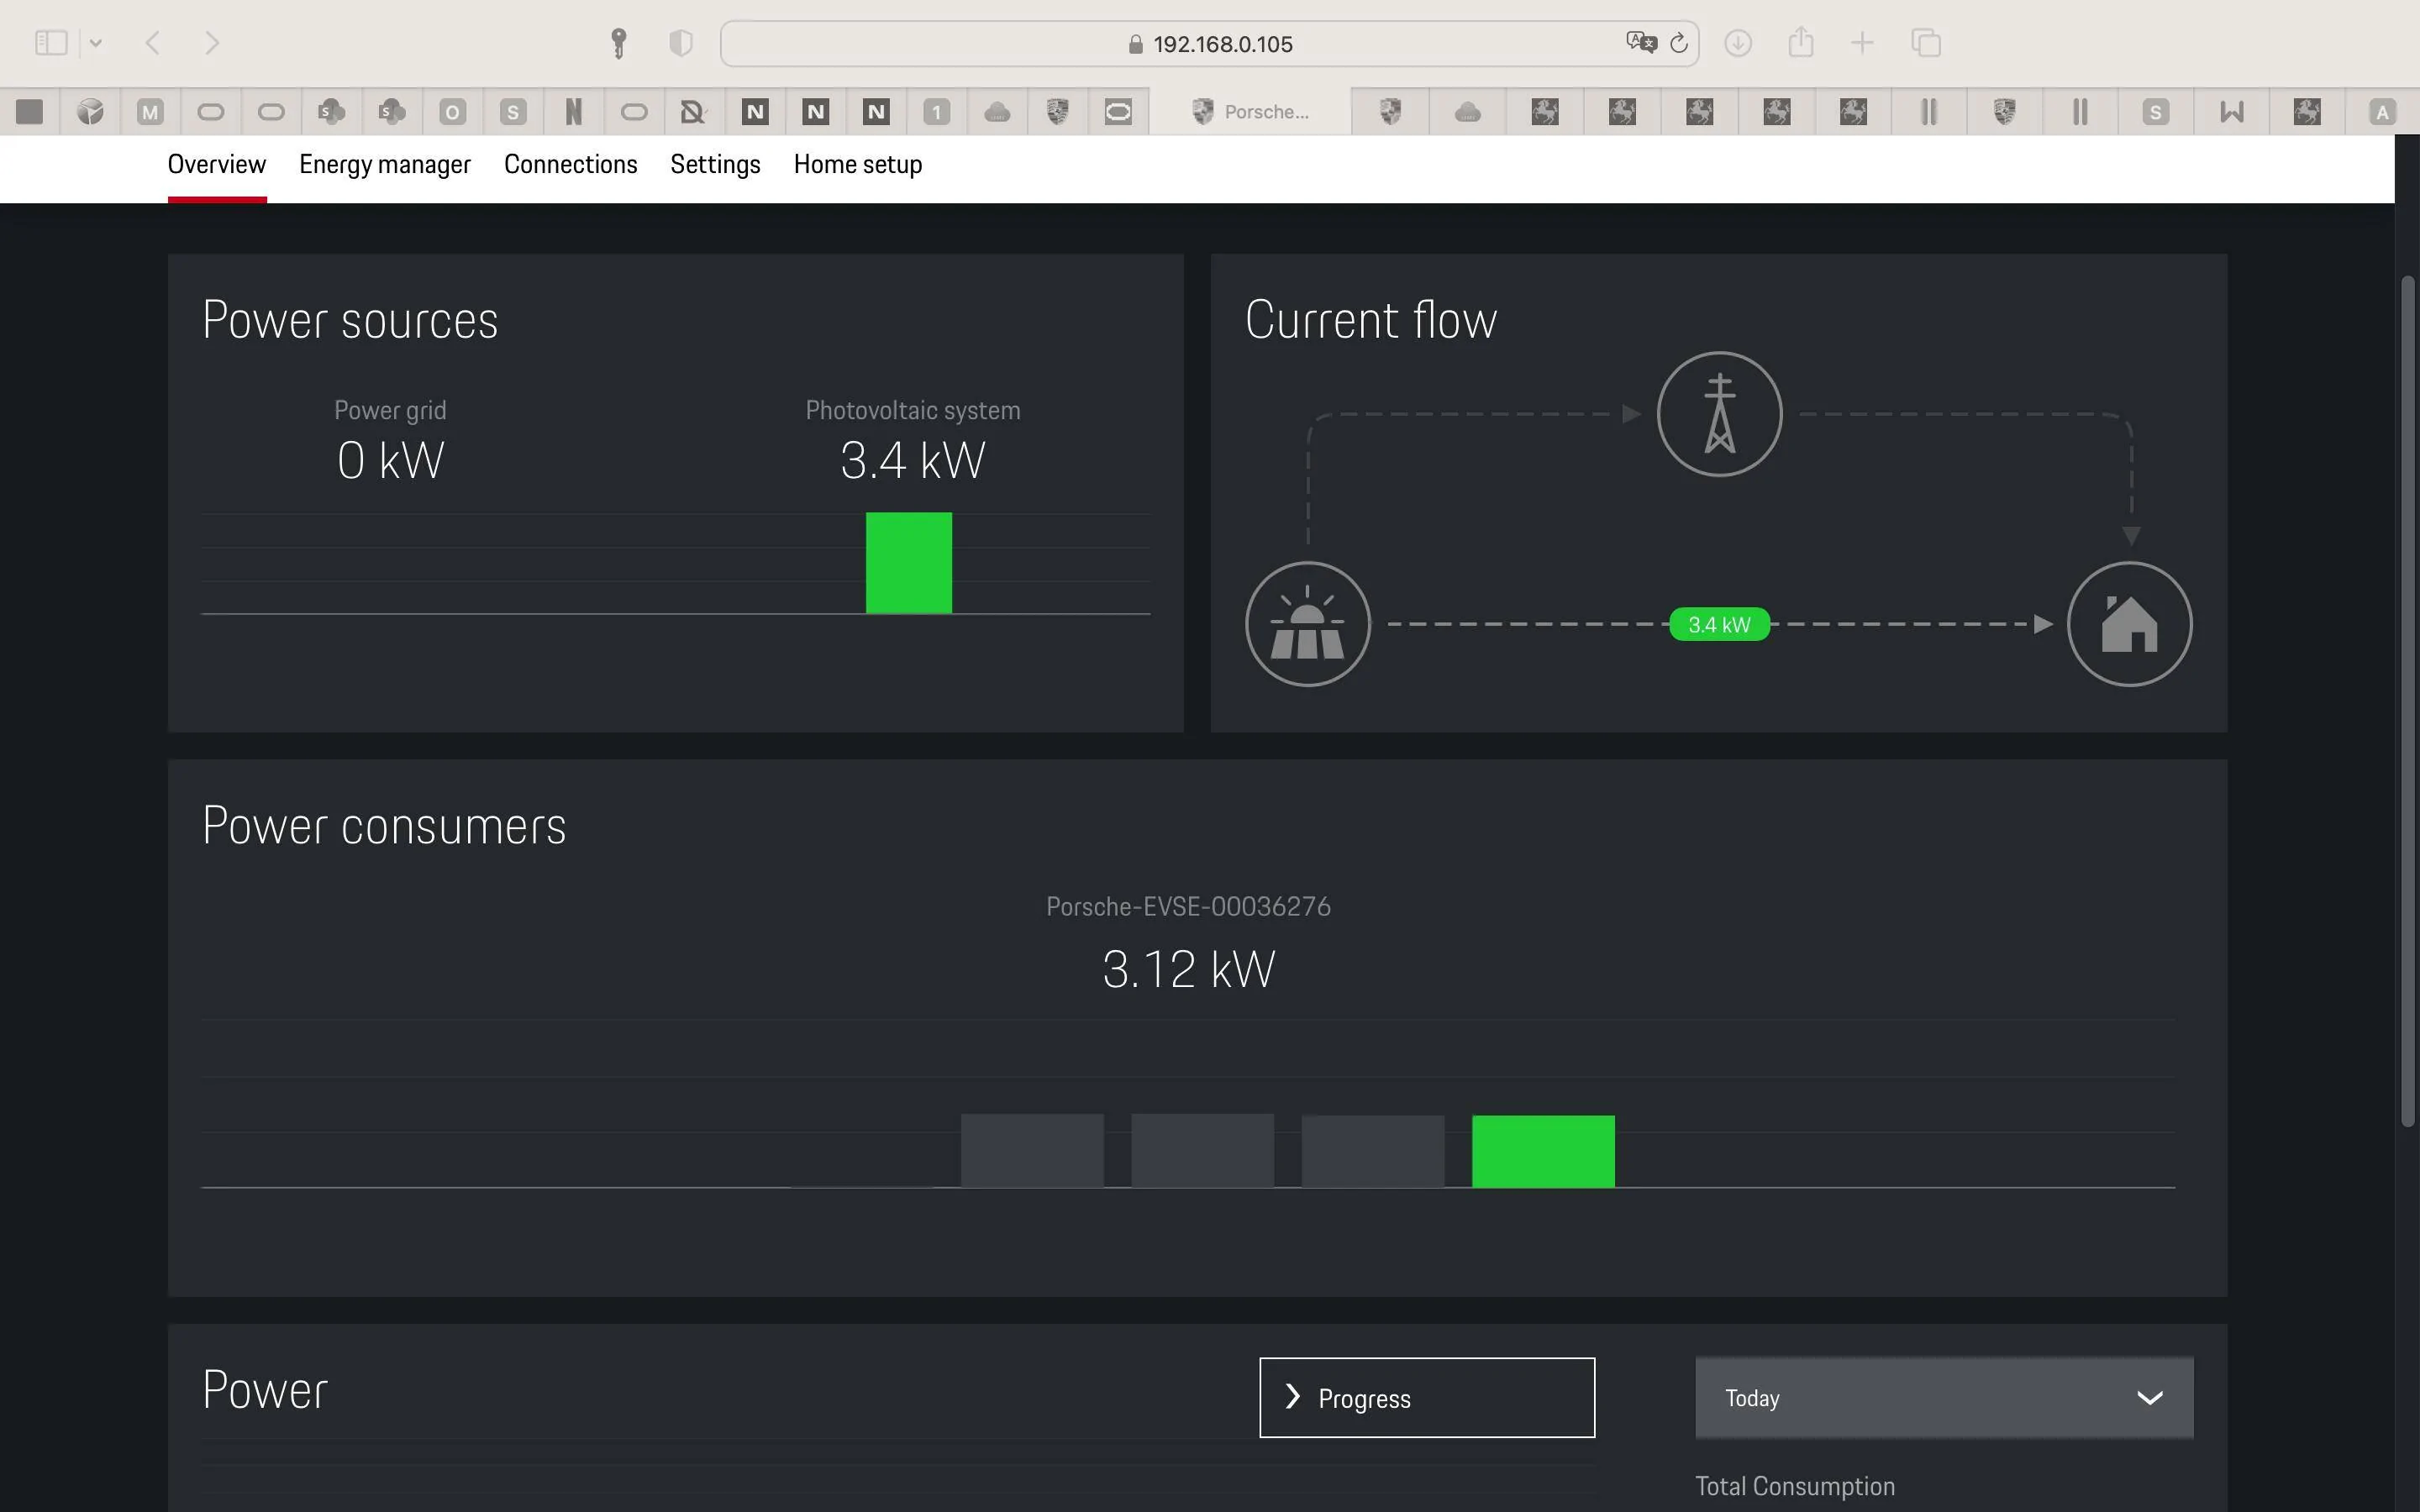Click the key password manager icon
Screen dimensions: 2420x1512
pos(619,43)
